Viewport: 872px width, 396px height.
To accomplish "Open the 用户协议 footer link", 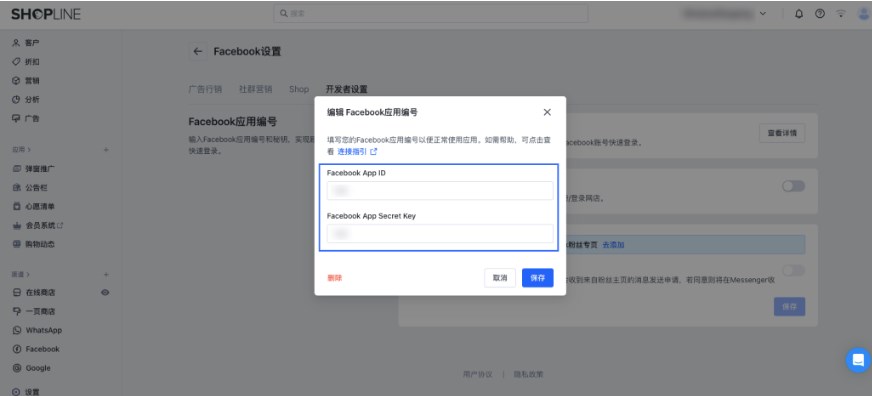I will pos(478,374).
